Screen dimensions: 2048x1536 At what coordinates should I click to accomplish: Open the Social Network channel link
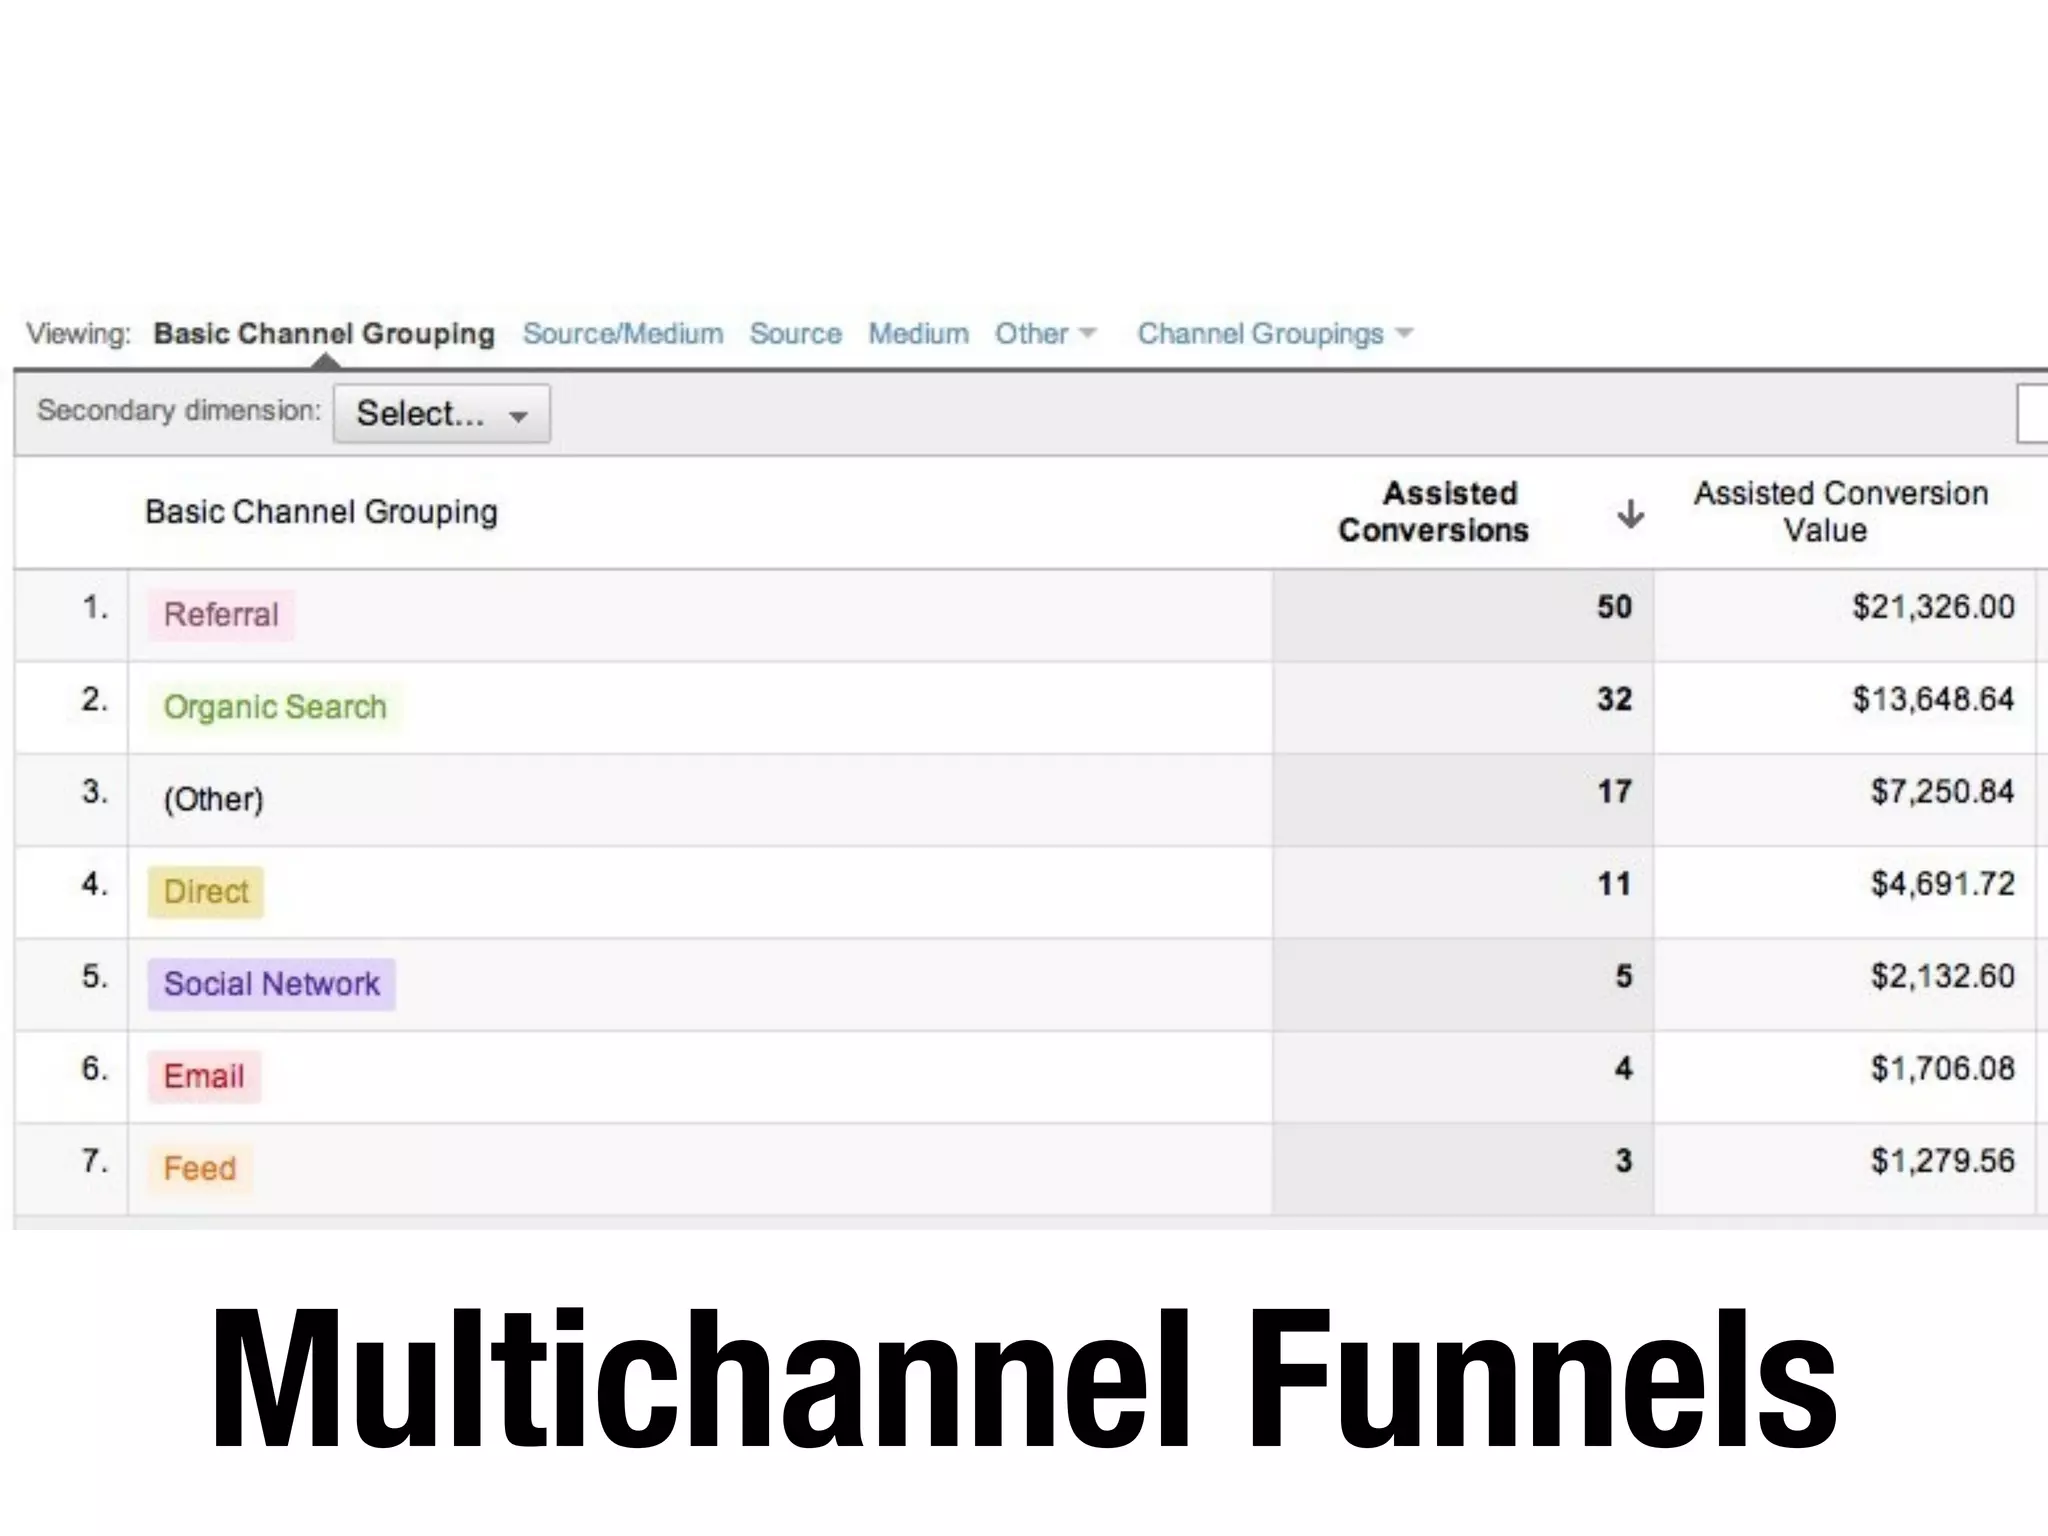tap(272, 984)
